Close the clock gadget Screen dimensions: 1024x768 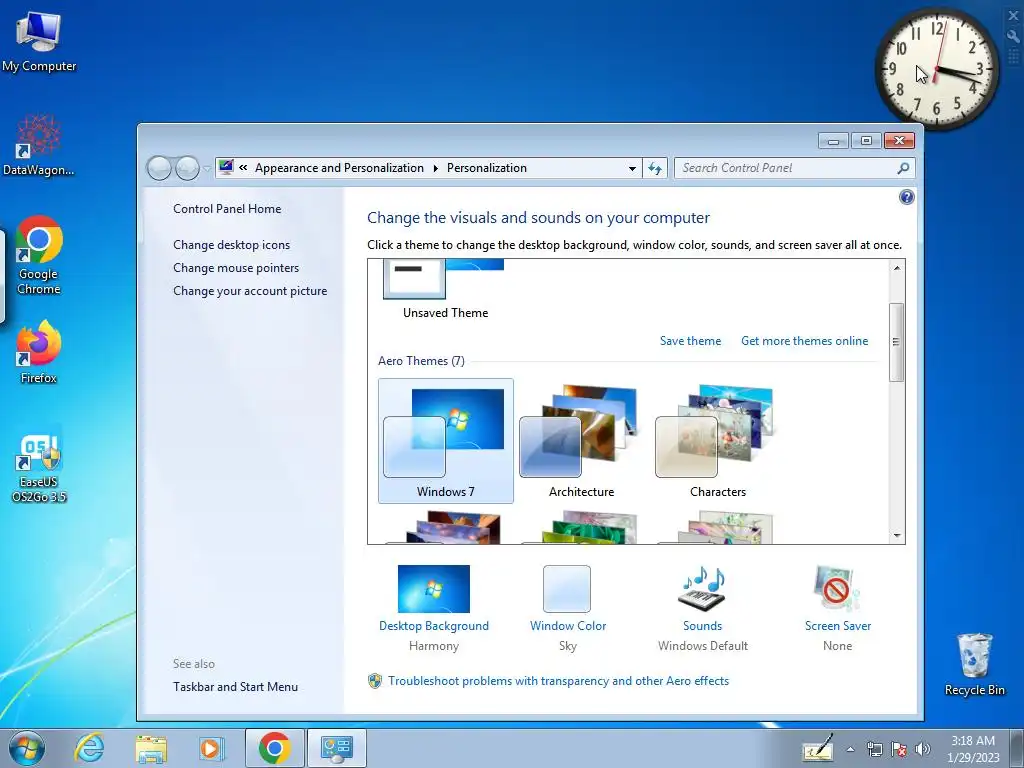click(1014, 16)
